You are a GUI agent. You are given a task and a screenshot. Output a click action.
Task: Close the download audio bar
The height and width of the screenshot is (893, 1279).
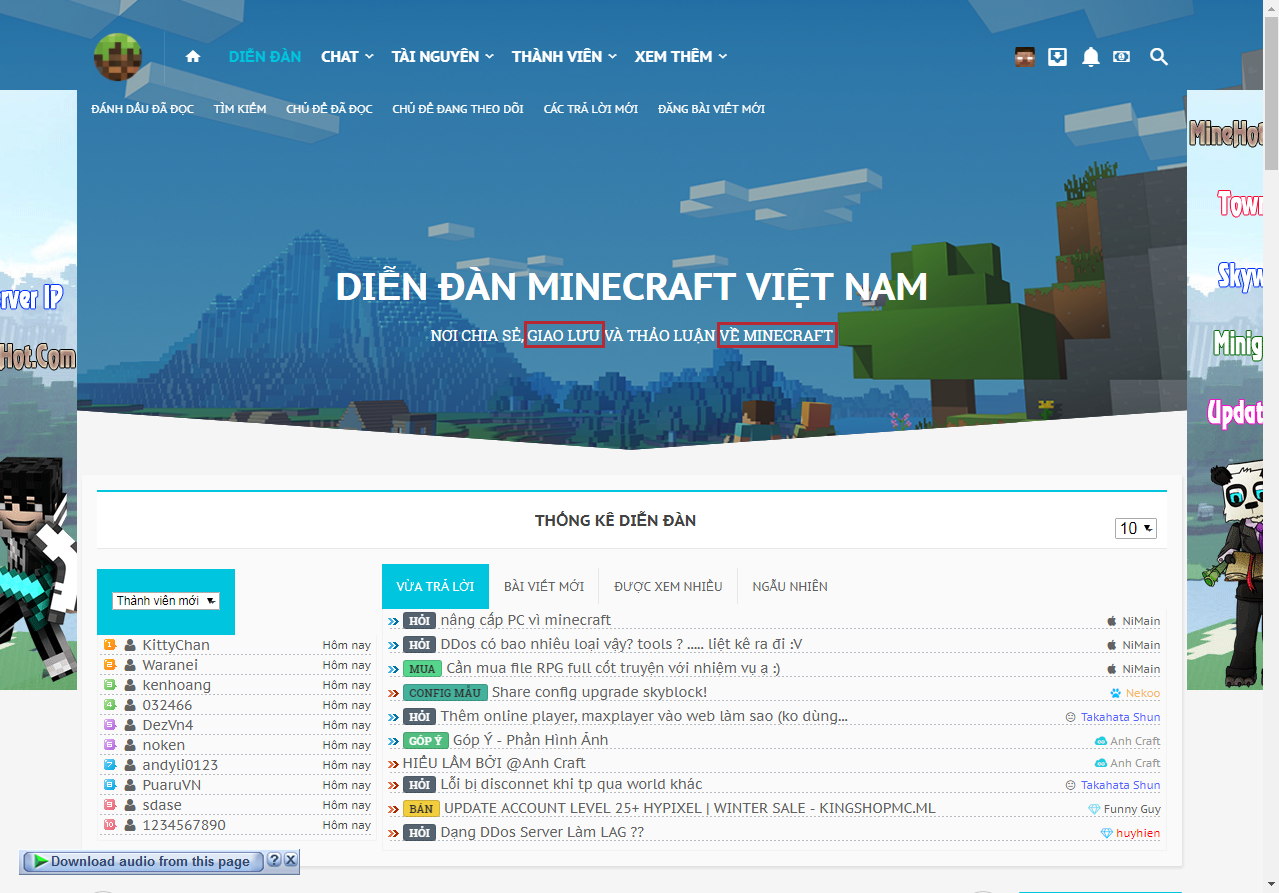290,860
